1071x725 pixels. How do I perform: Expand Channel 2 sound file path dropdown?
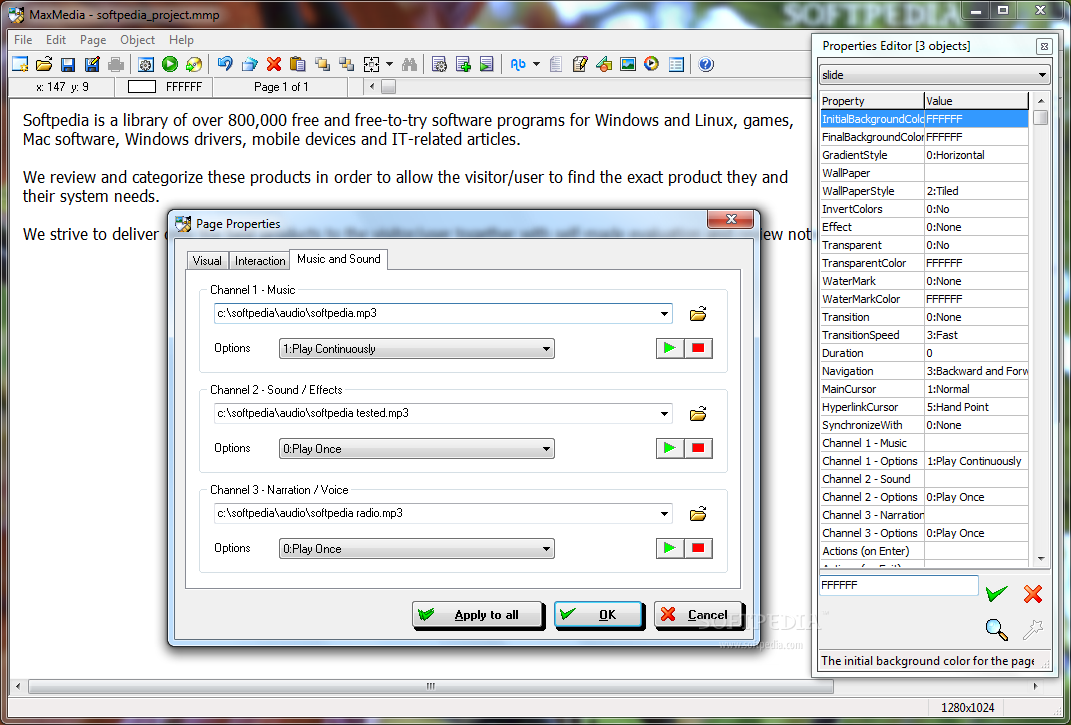pos(664,413)
